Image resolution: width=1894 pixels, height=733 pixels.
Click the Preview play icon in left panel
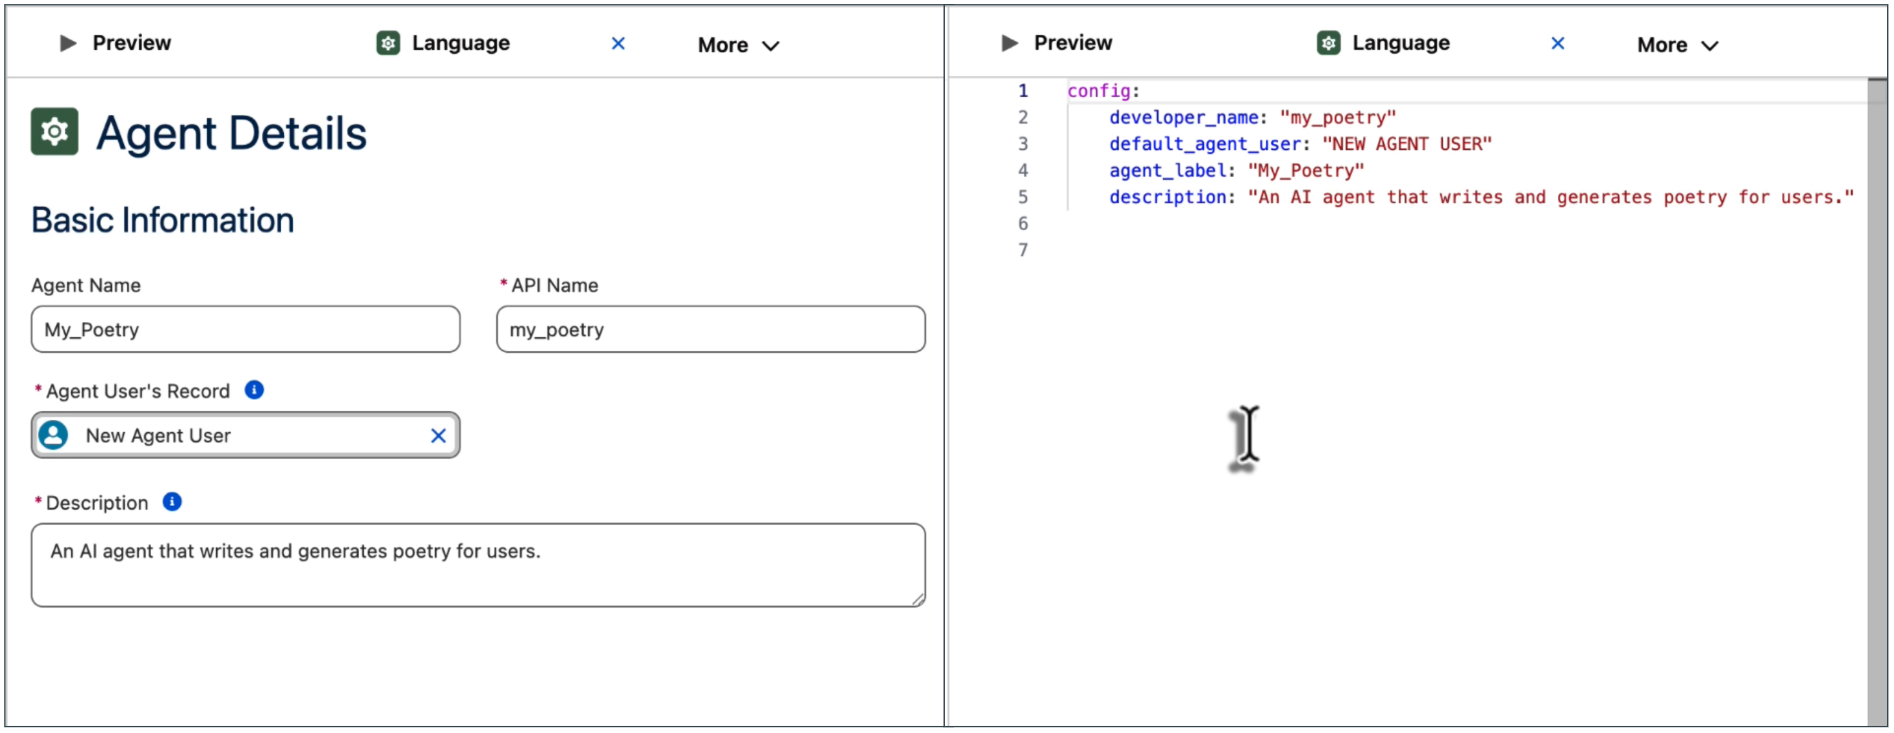(68, 43)
